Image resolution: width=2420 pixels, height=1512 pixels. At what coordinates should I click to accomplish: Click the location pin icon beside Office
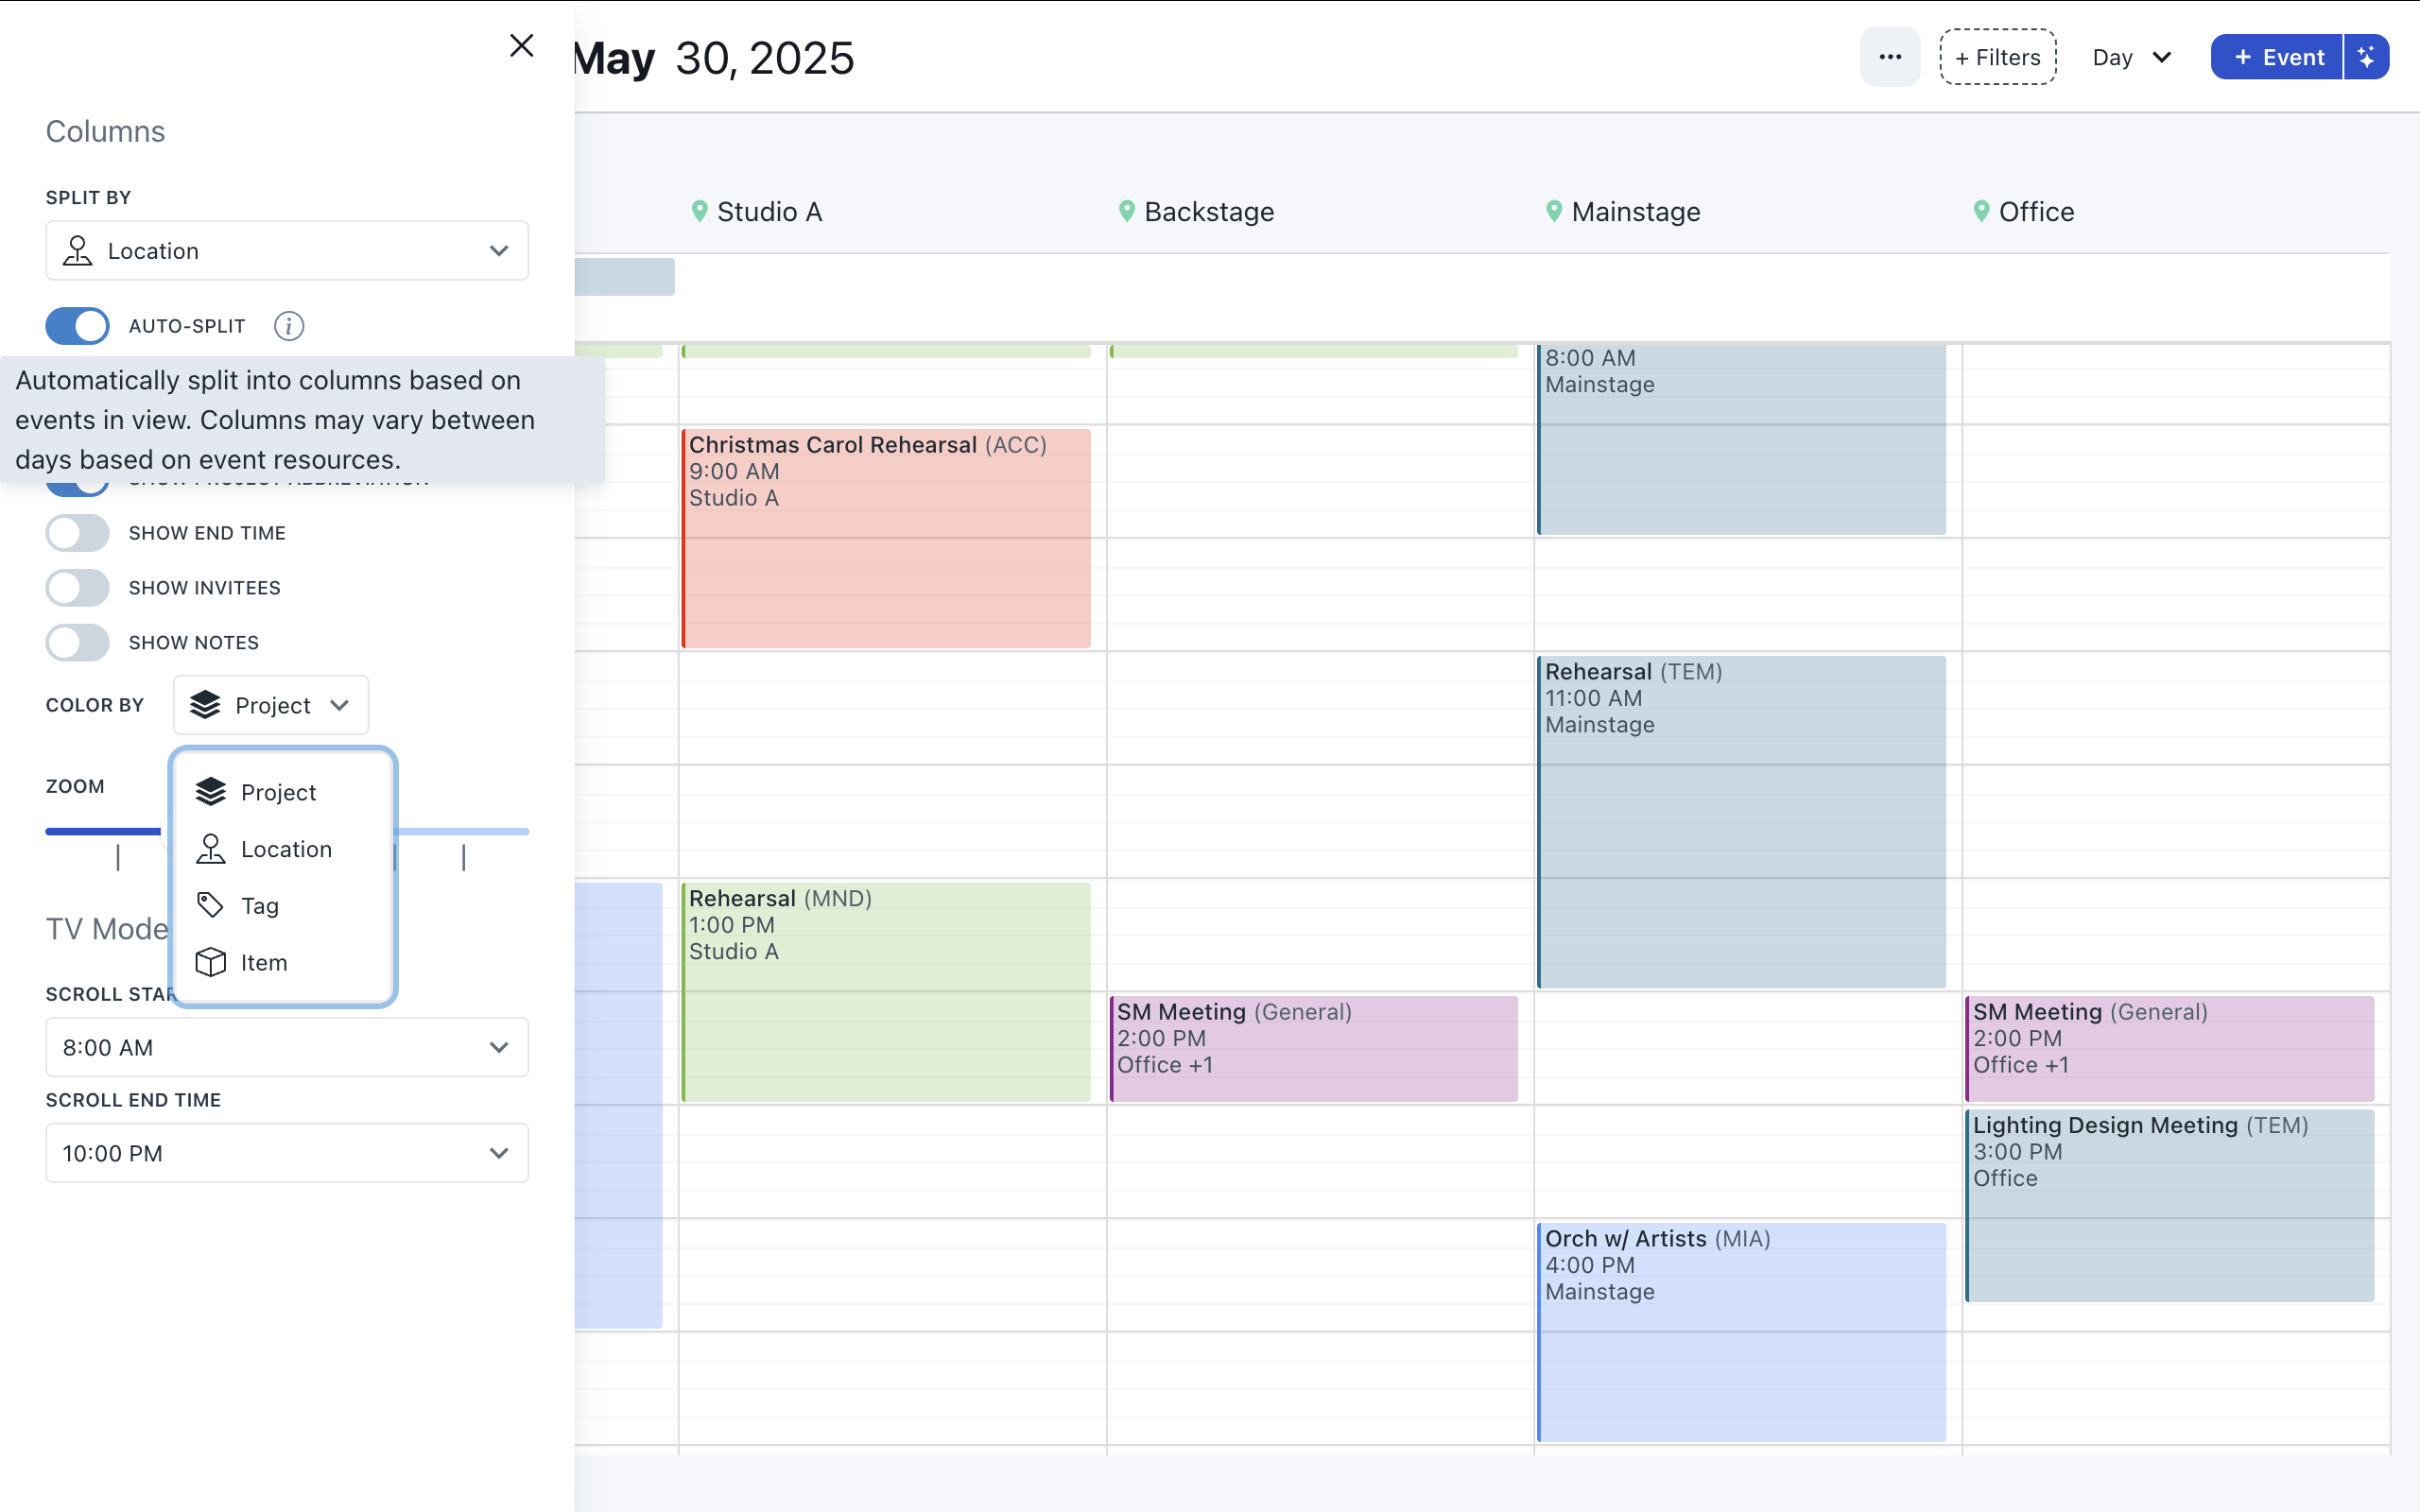(1980, 212)
